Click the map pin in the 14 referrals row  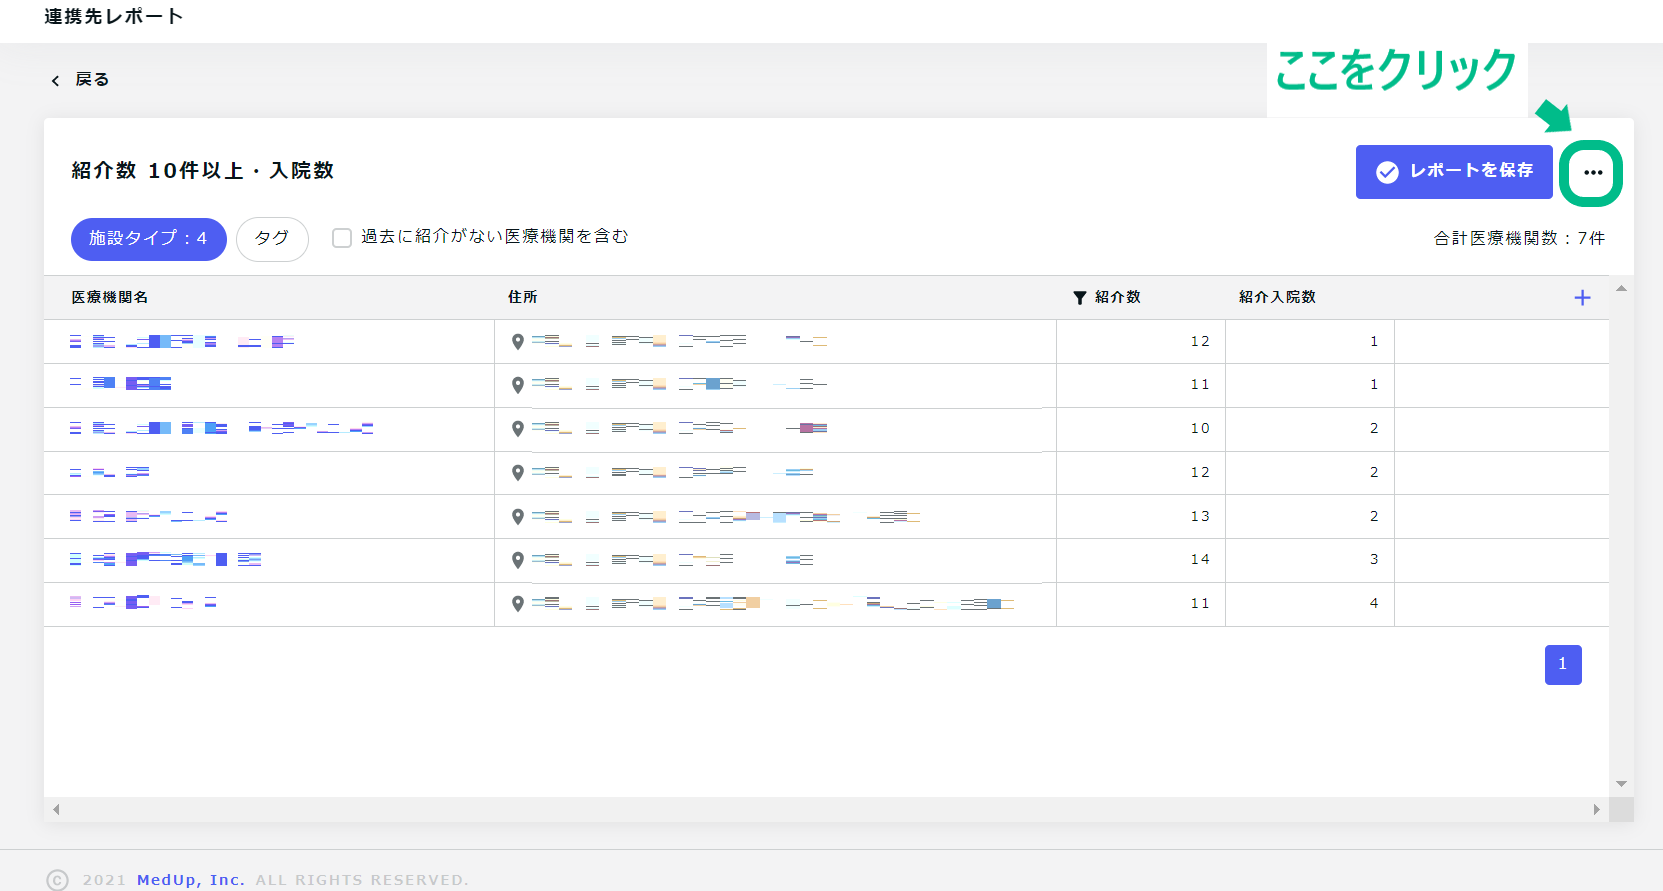pos(518,560)
